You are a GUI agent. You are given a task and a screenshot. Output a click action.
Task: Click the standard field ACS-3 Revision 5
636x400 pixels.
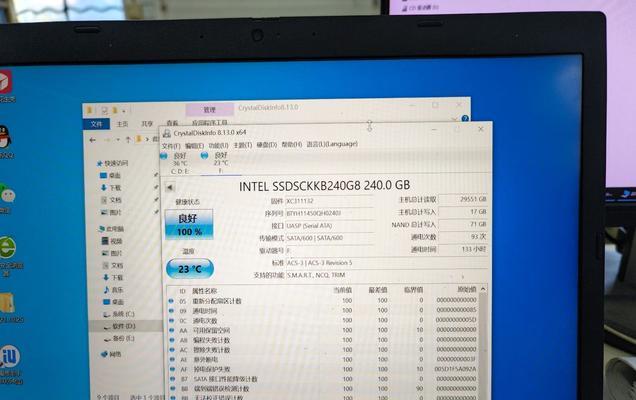(387, 263)
